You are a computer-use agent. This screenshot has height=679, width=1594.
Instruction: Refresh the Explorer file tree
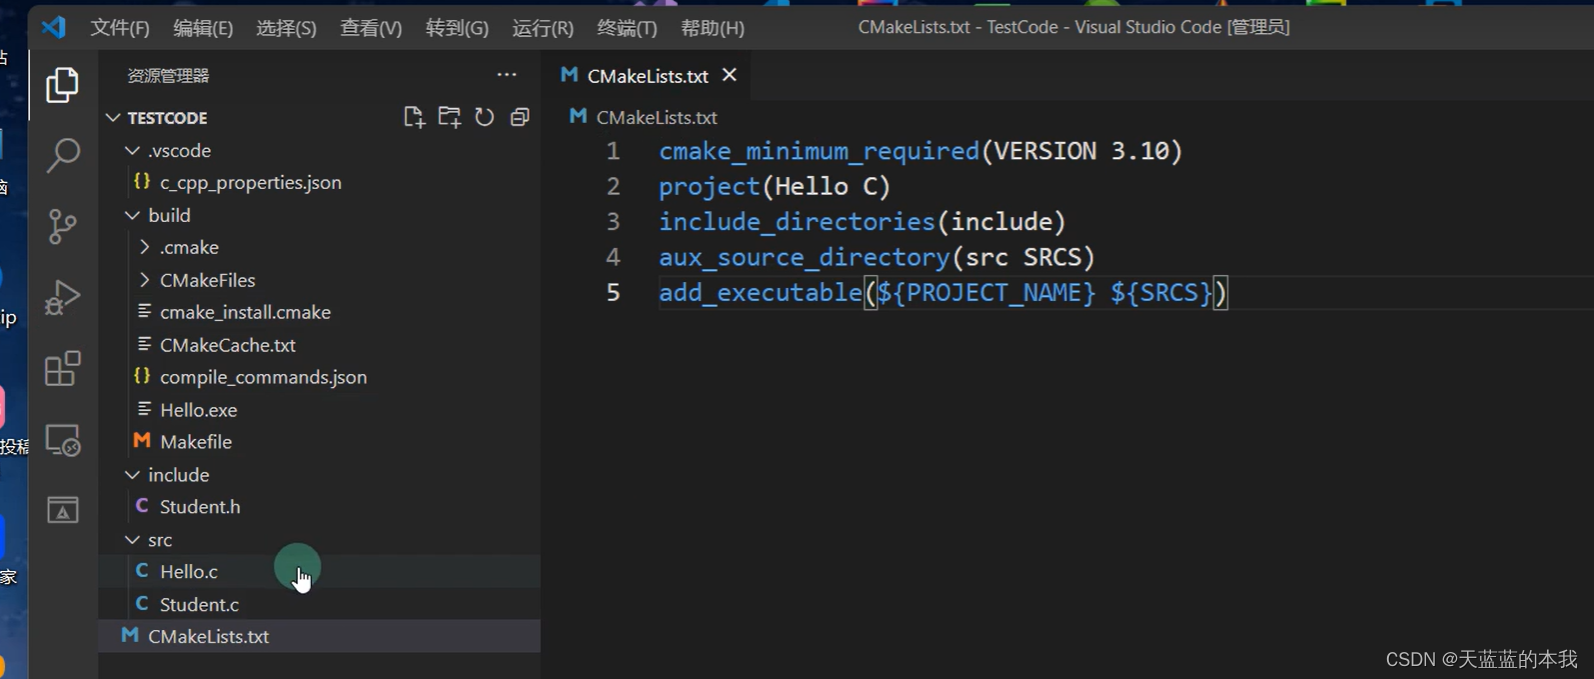click(484, 117)
